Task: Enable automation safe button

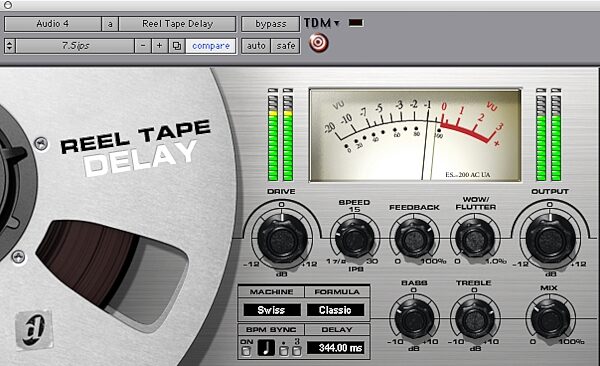Action: 286,46
